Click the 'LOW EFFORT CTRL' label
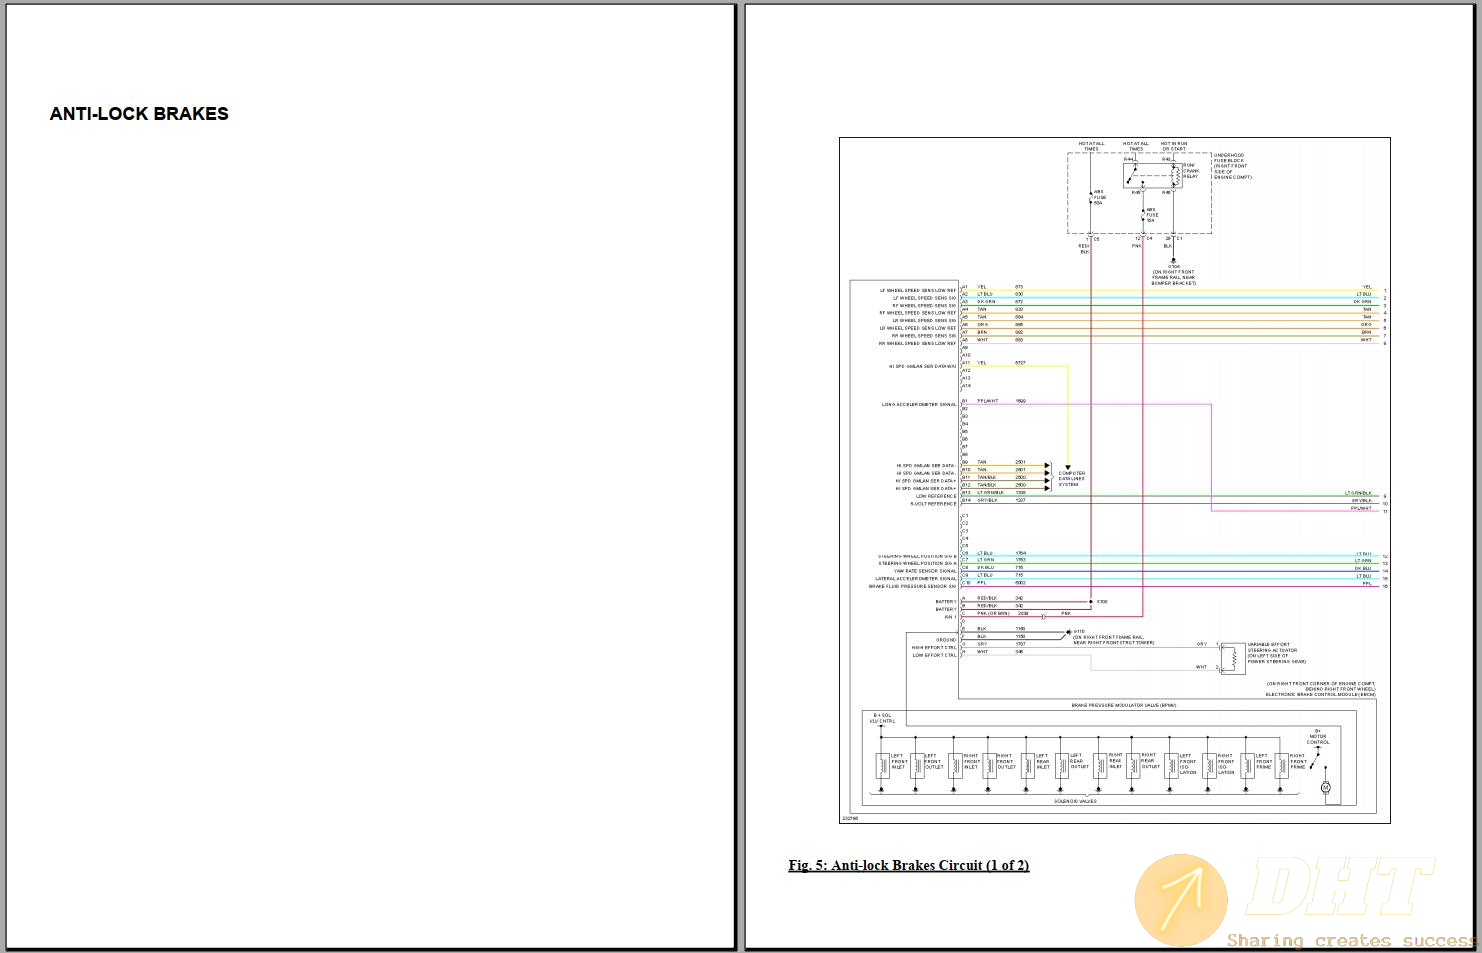The image size is (1482, 953). (934, 656)
